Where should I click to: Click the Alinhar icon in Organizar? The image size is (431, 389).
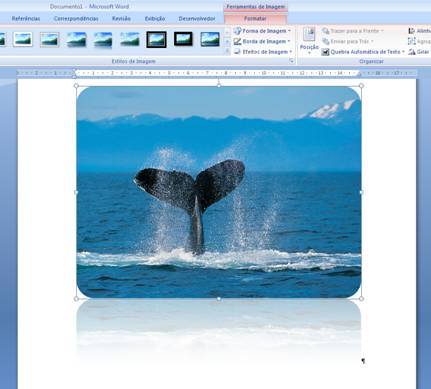coord(412,31)
